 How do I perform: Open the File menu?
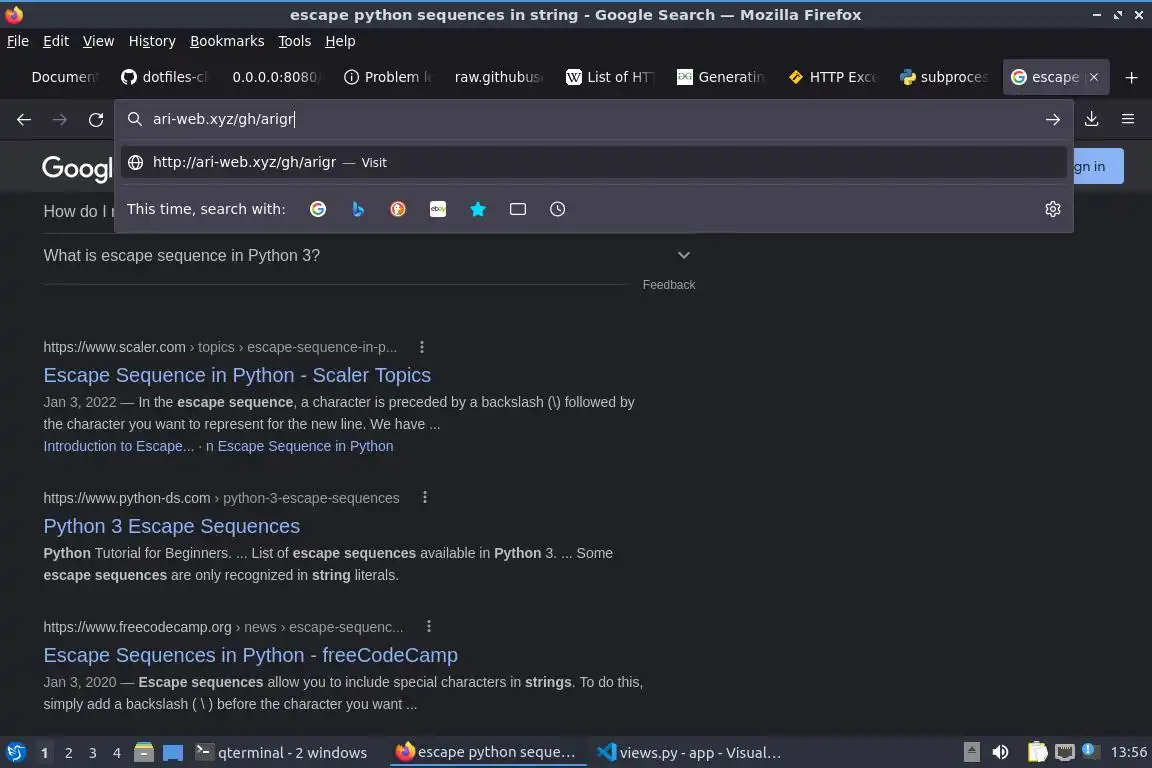pyautogui.click(x=18, y=41)
